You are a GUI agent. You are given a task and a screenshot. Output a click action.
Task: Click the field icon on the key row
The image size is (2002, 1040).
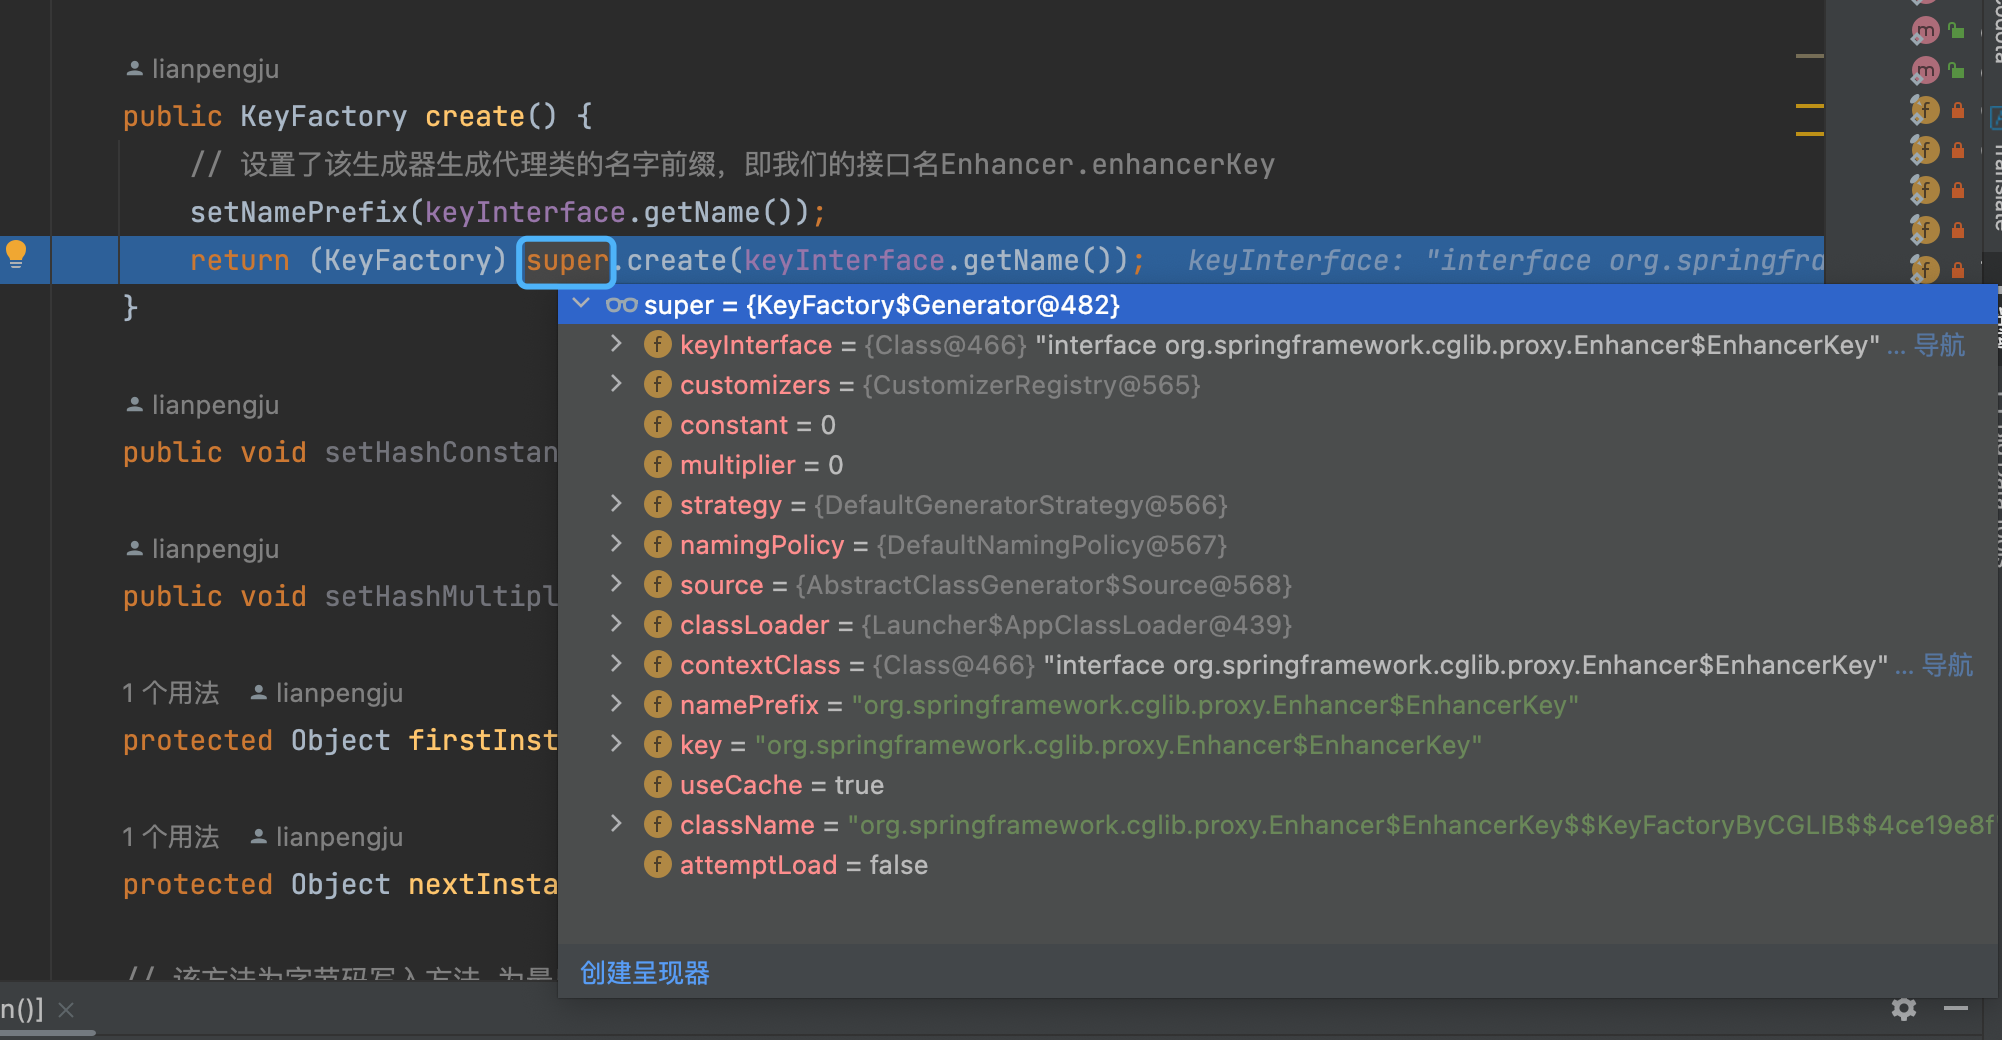657,745
